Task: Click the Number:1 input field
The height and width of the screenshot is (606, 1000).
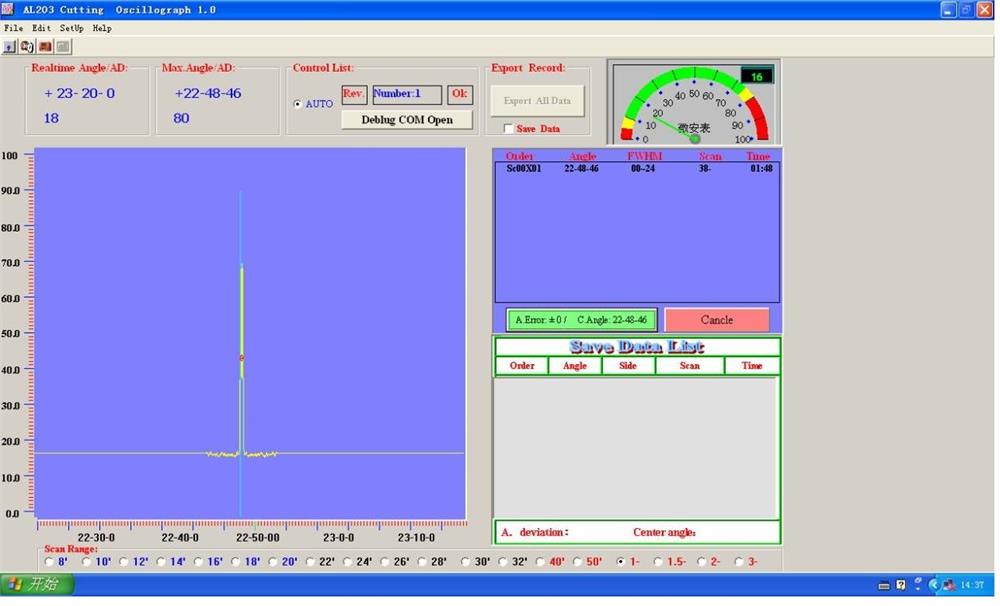Action: click(x=406, y=95)
